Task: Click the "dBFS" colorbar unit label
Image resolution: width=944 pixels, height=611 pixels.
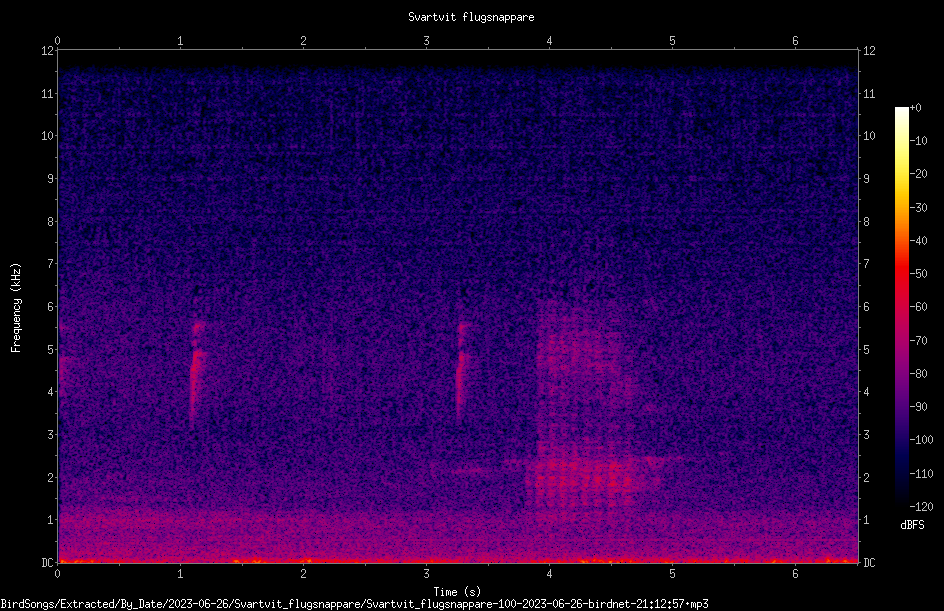Action: (x=911, y=525)
